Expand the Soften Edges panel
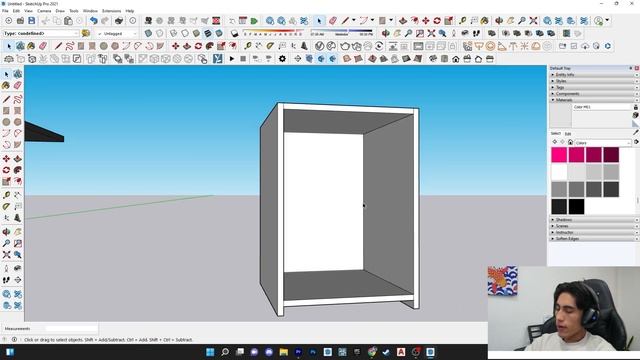This screenshot has width=640, height=360. click(593, 238)
